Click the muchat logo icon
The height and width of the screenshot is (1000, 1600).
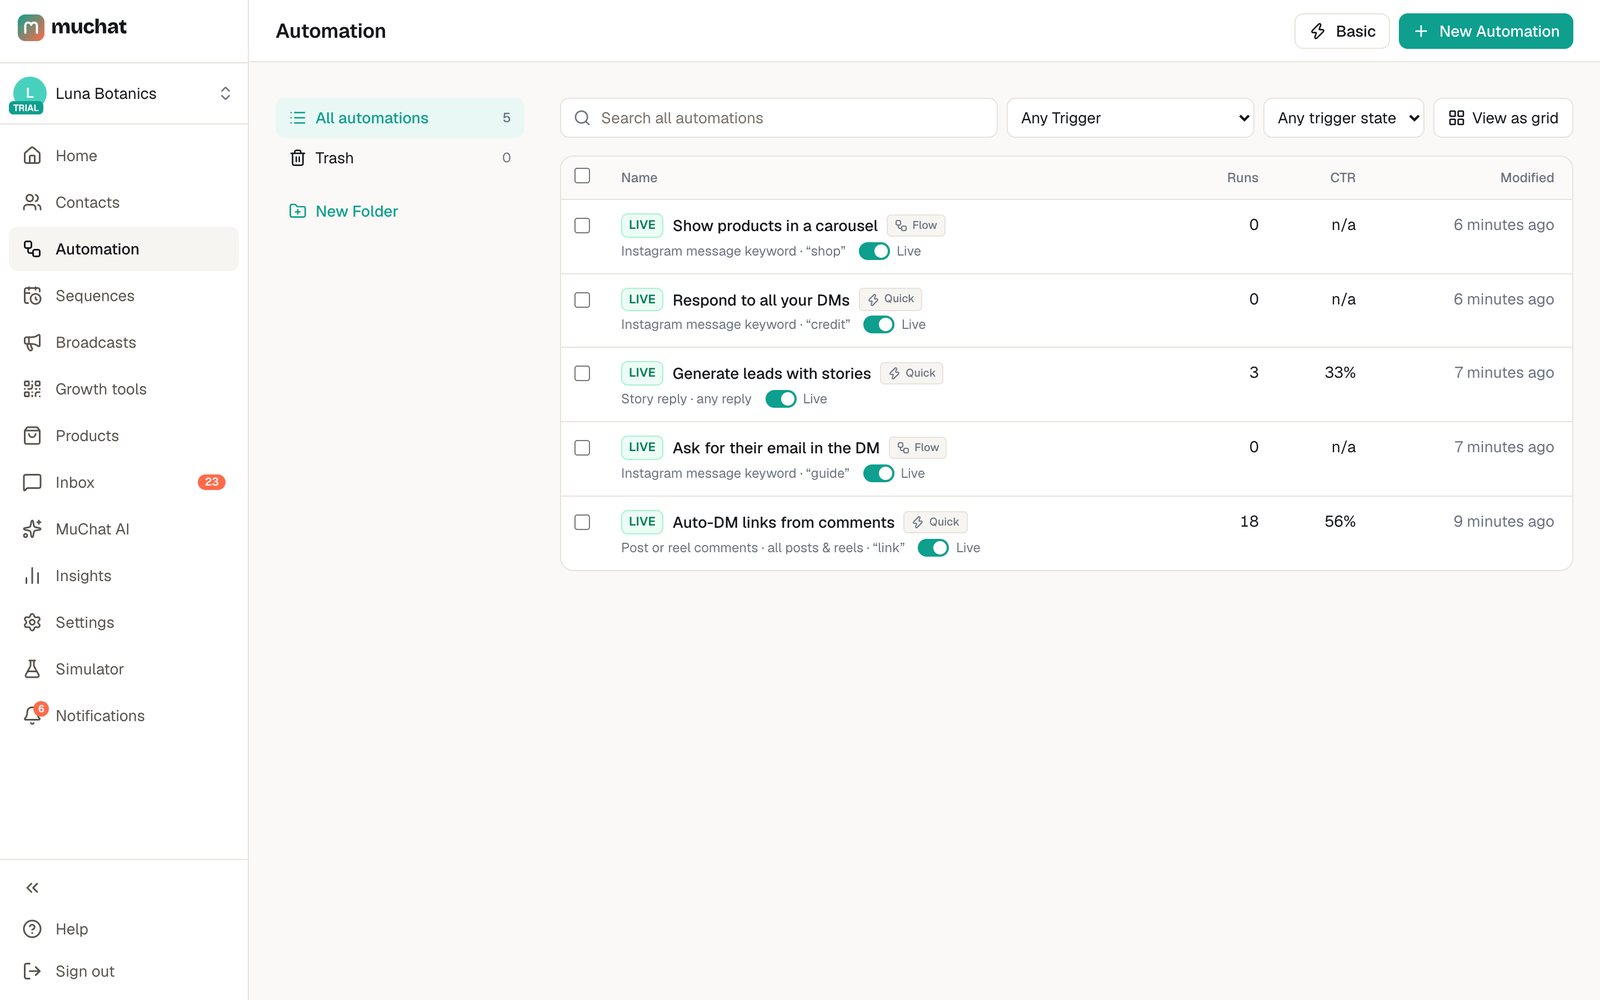[31, 27]
